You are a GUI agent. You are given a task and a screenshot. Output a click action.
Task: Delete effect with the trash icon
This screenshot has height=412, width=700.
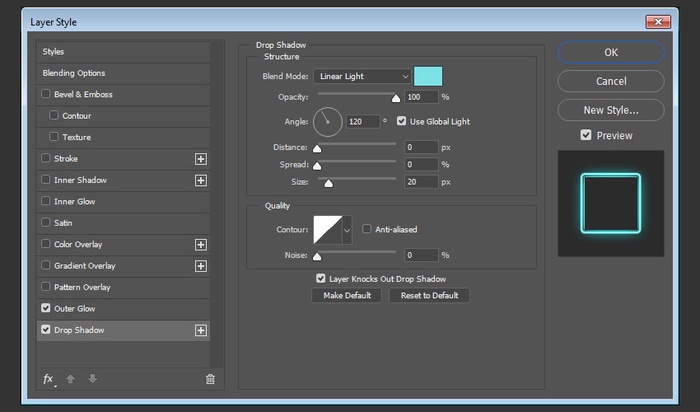pos(210,379)
